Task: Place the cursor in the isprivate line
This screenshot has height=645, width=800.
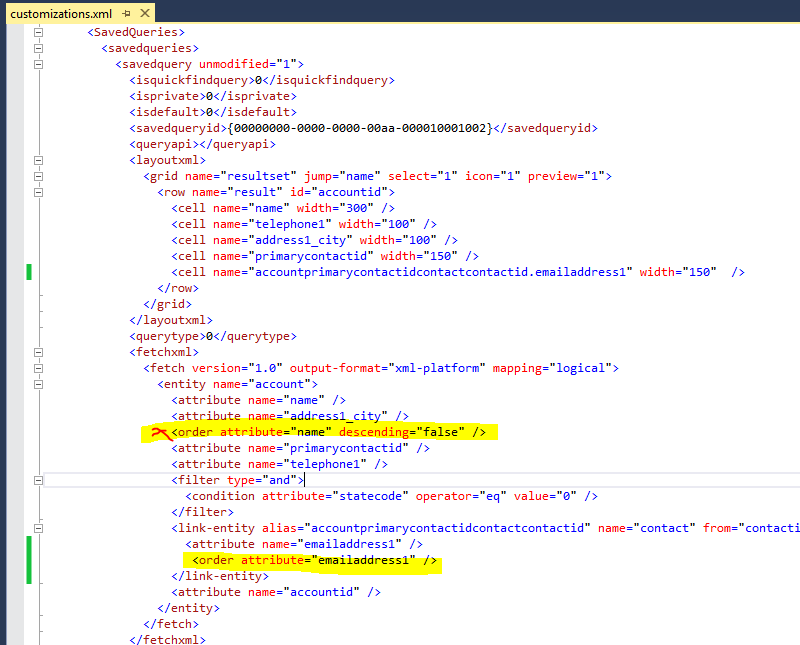Action: (213, 96)
